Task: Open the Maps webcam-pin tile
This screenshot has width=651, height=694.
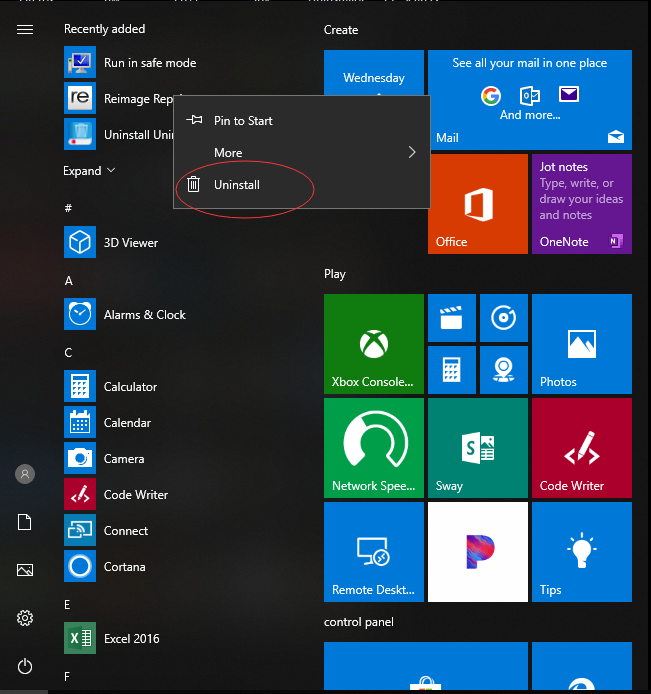Action: (x=504, y=370)
